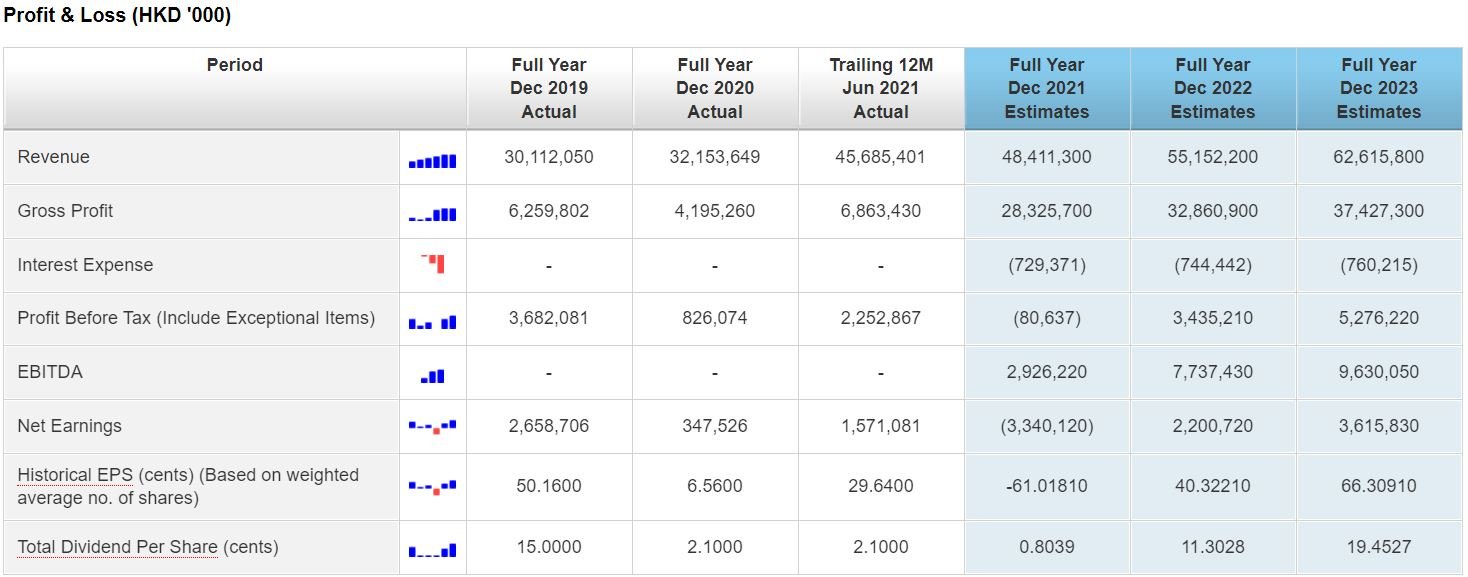Screen dimensions: 1468x577
Task: Open the Profit Before Tax sparkline icon
Action: click(432, 322)
